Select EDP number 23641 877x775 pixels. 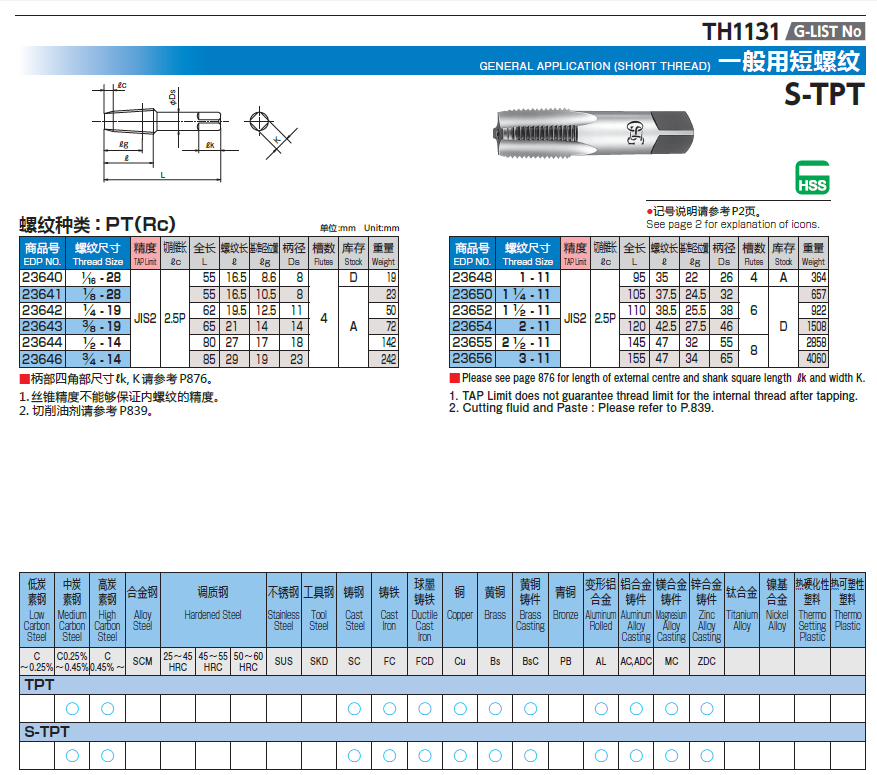43,294
